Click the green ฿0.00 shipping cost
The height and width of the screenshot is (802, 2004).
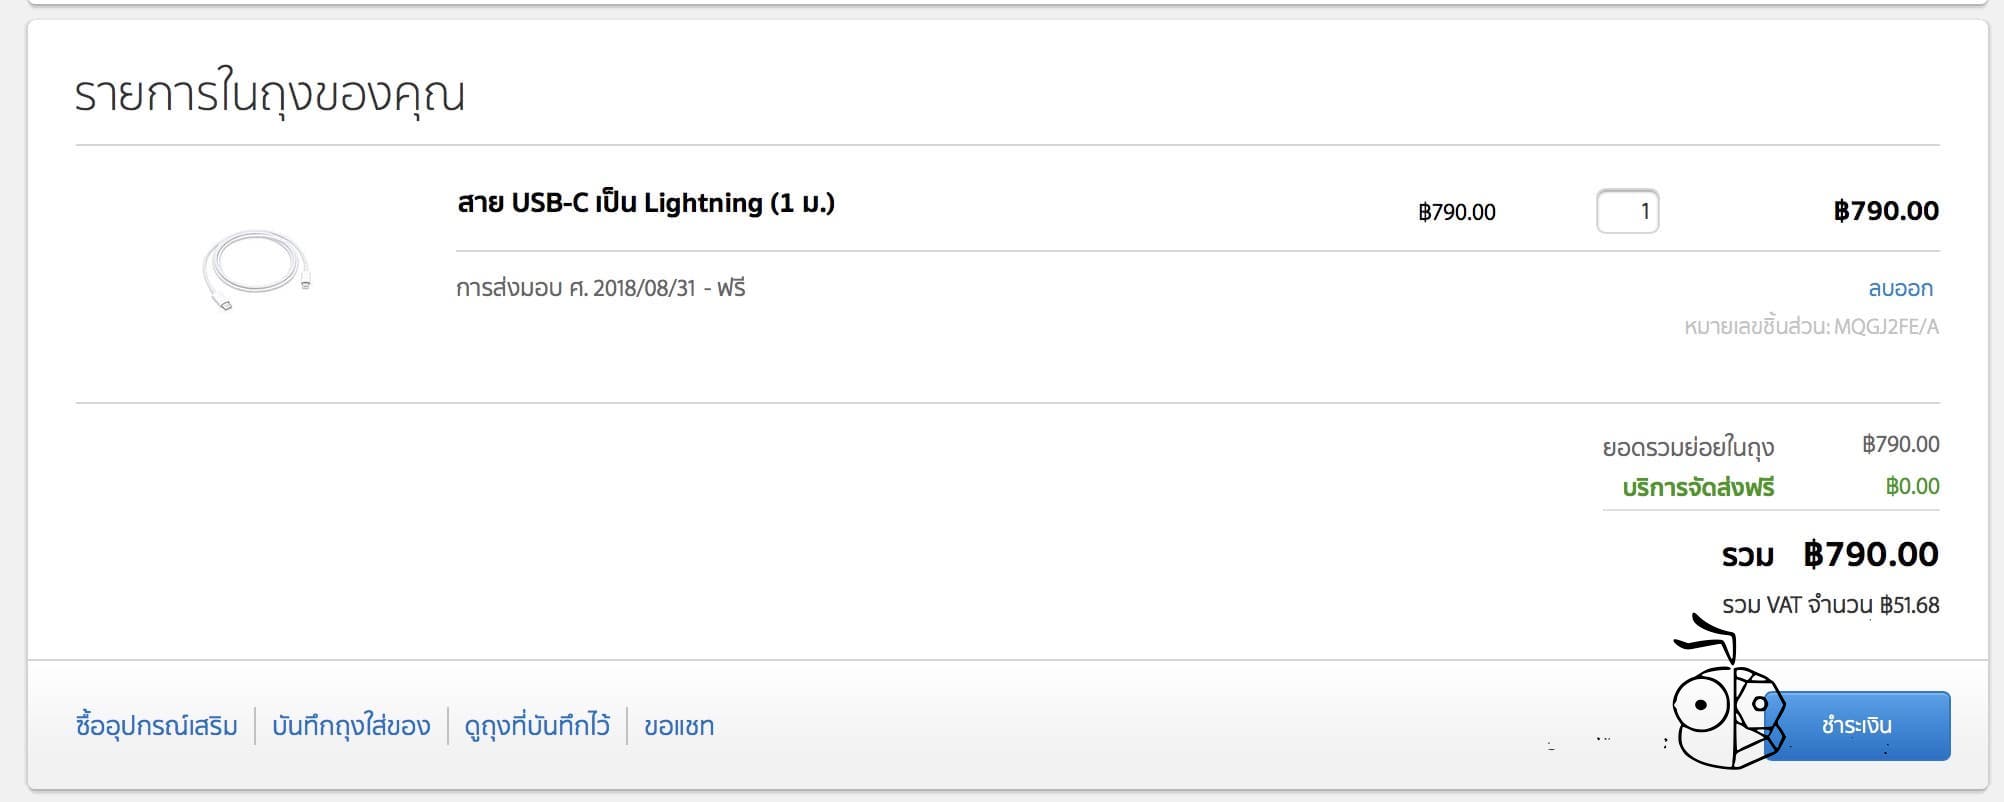coord(1912,487)
